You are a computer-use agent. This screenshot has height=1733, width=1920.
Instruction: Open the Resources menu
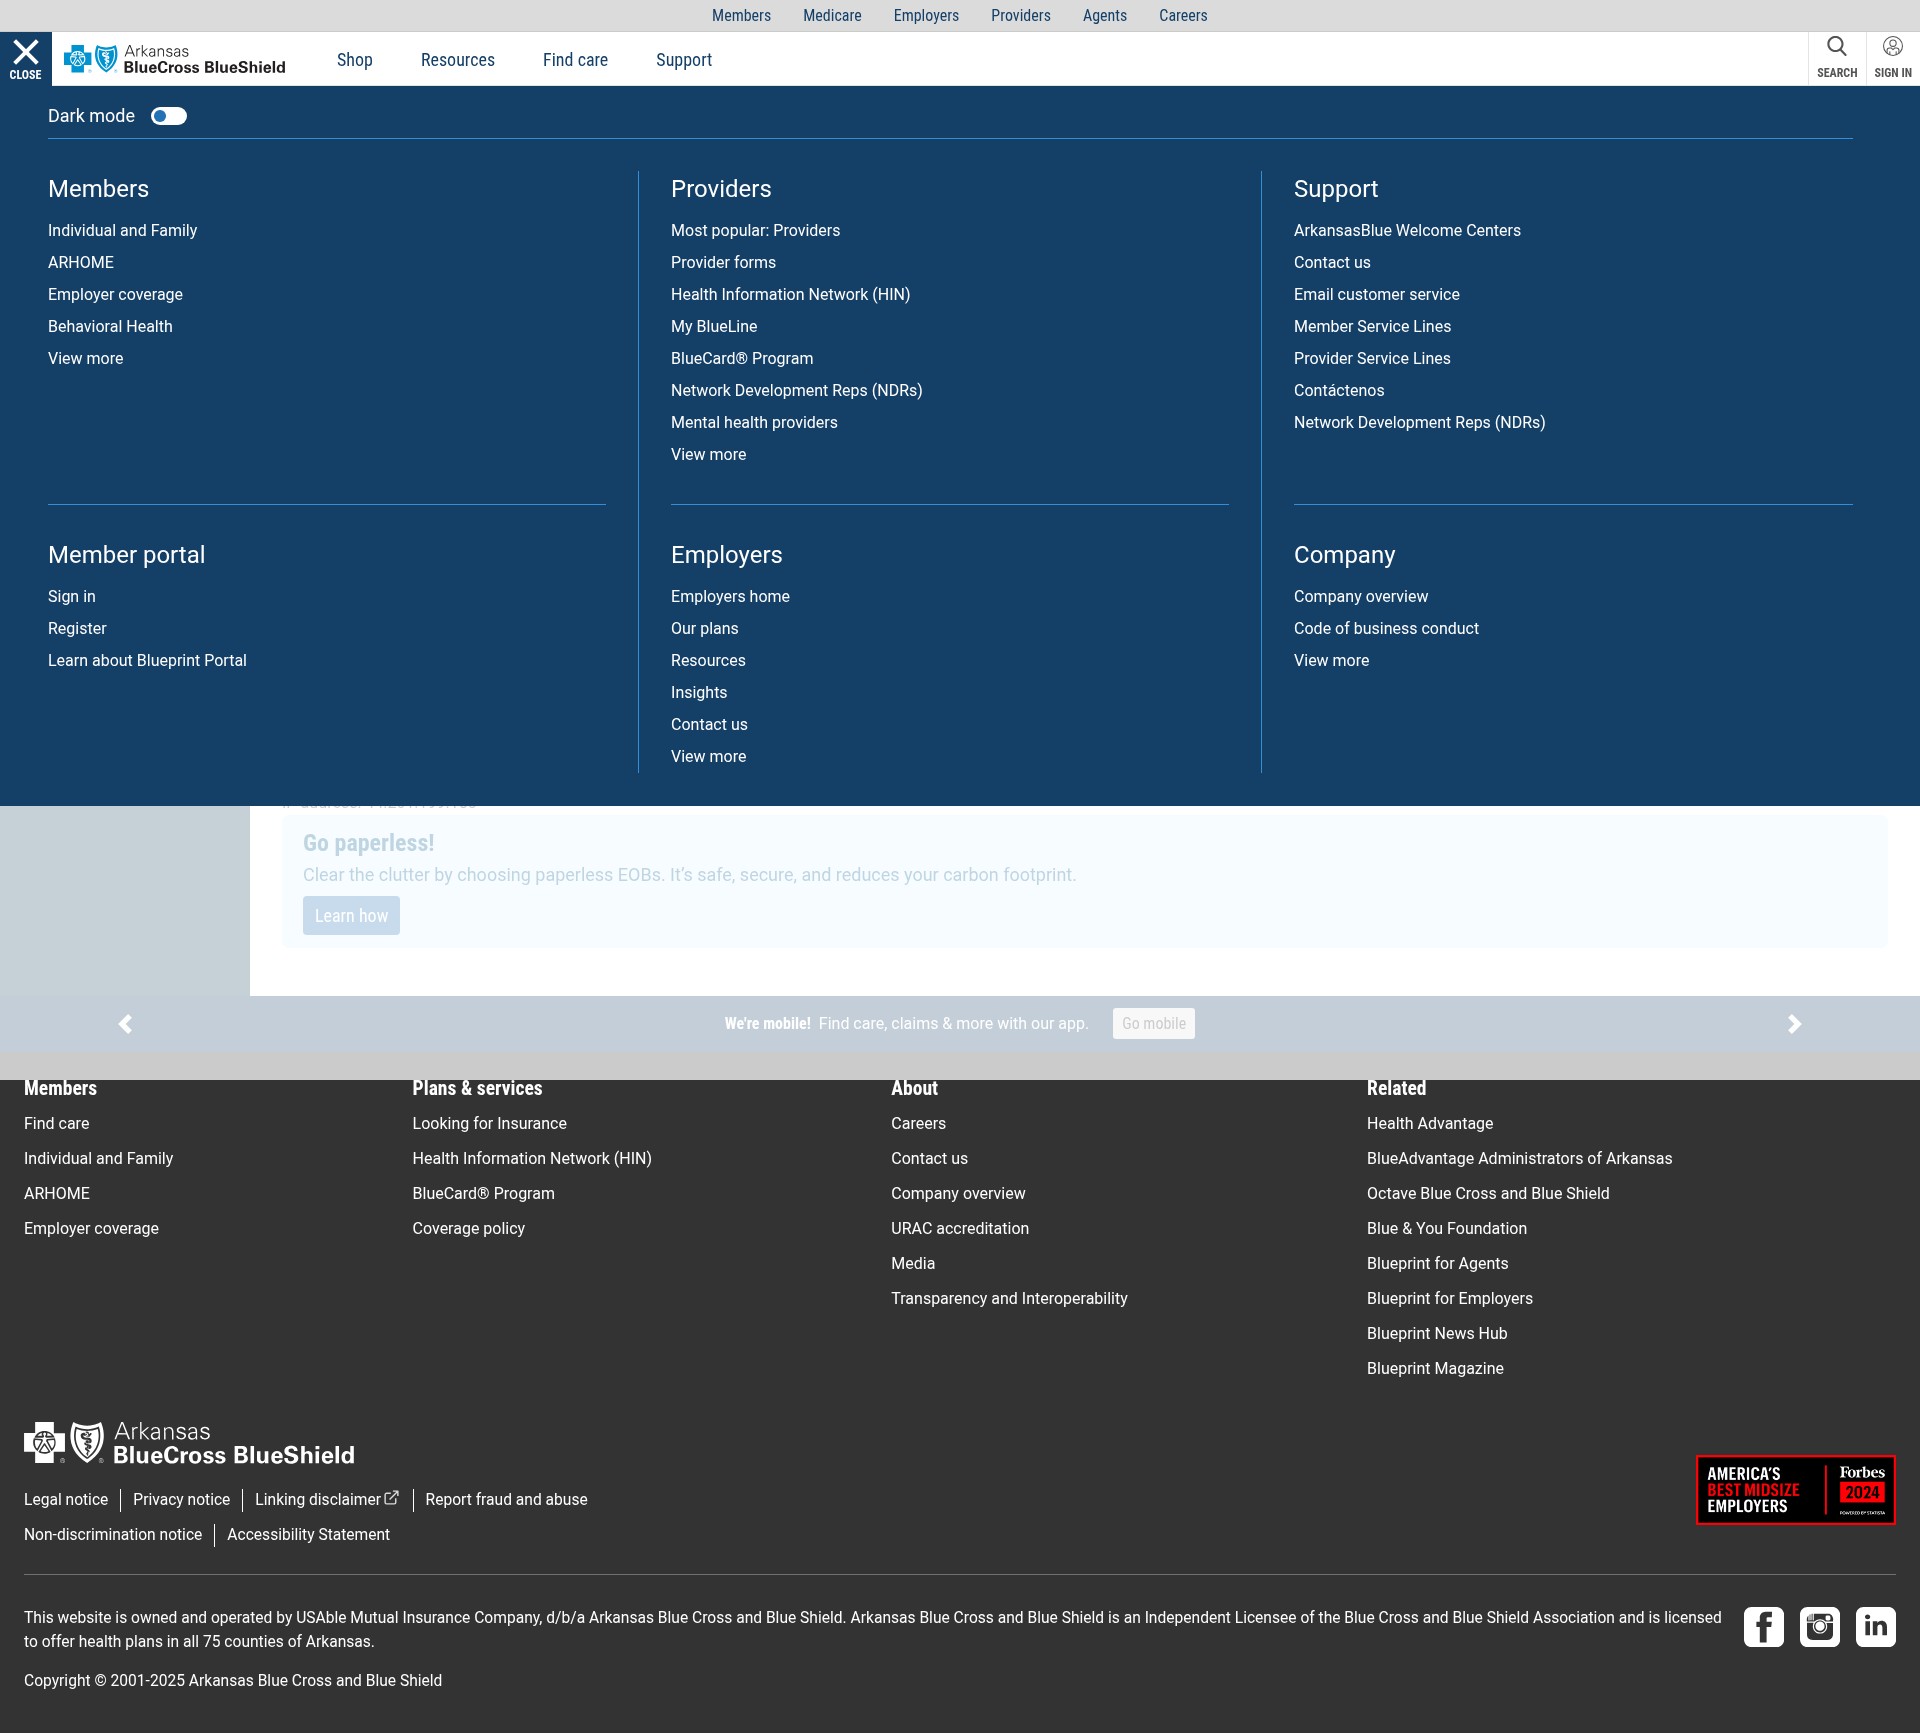point(458,60)
